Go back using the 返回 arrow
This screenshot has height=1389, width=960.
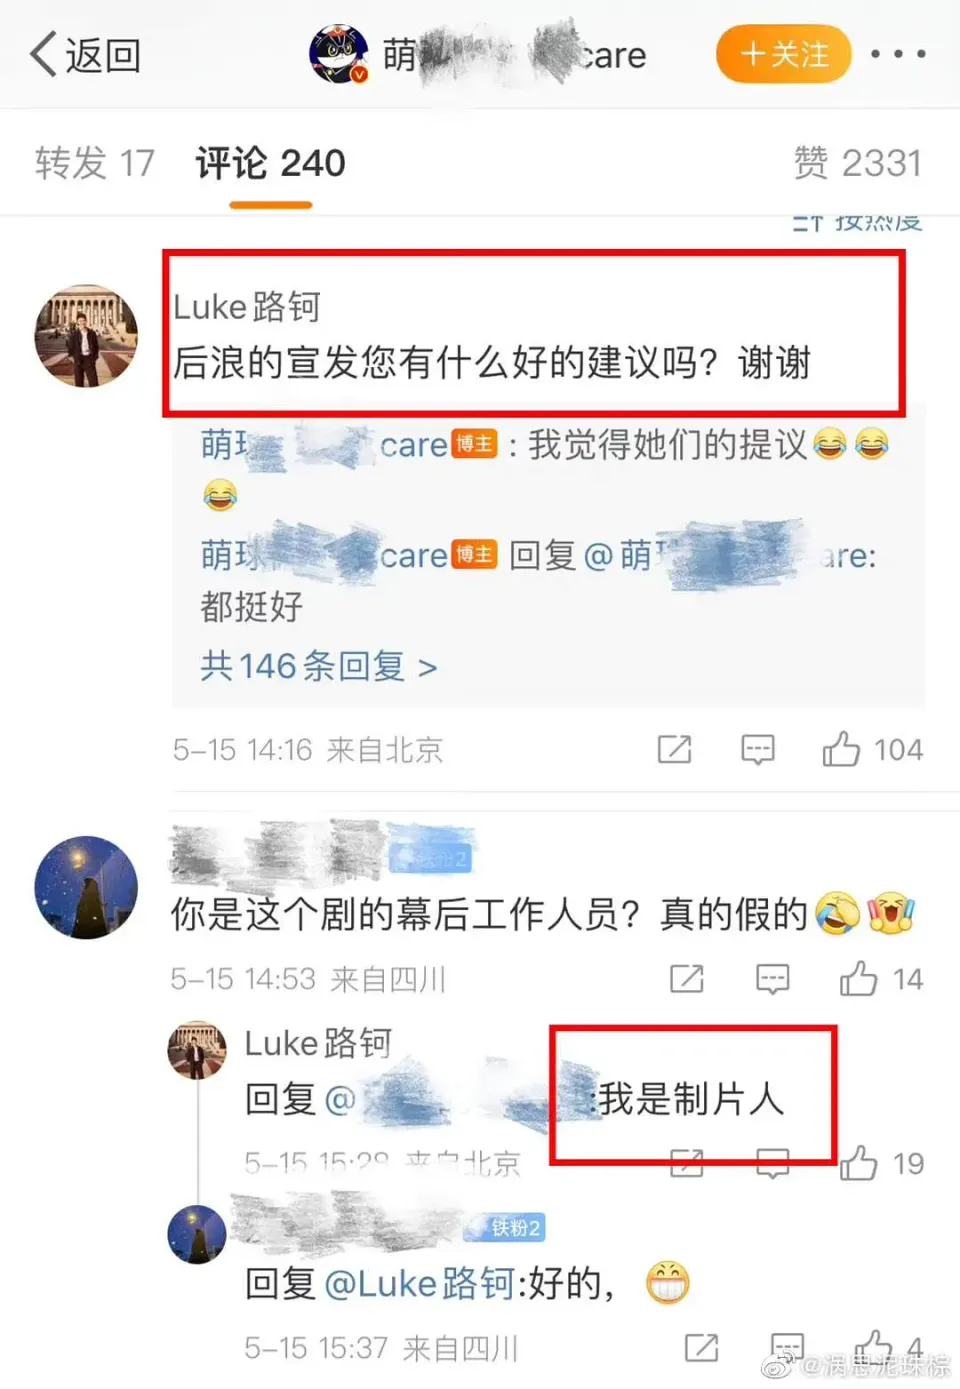85,55
